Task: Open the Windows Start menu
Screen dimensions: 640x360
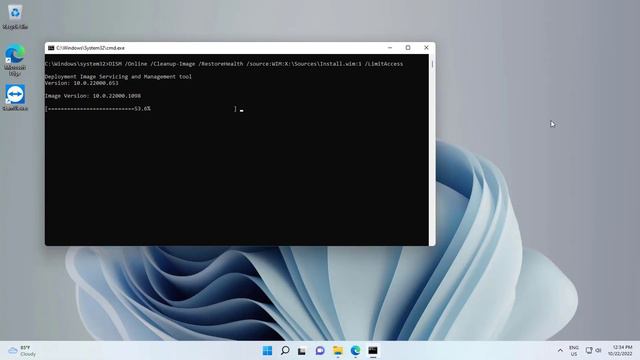Action: click(x=267, y=351)
